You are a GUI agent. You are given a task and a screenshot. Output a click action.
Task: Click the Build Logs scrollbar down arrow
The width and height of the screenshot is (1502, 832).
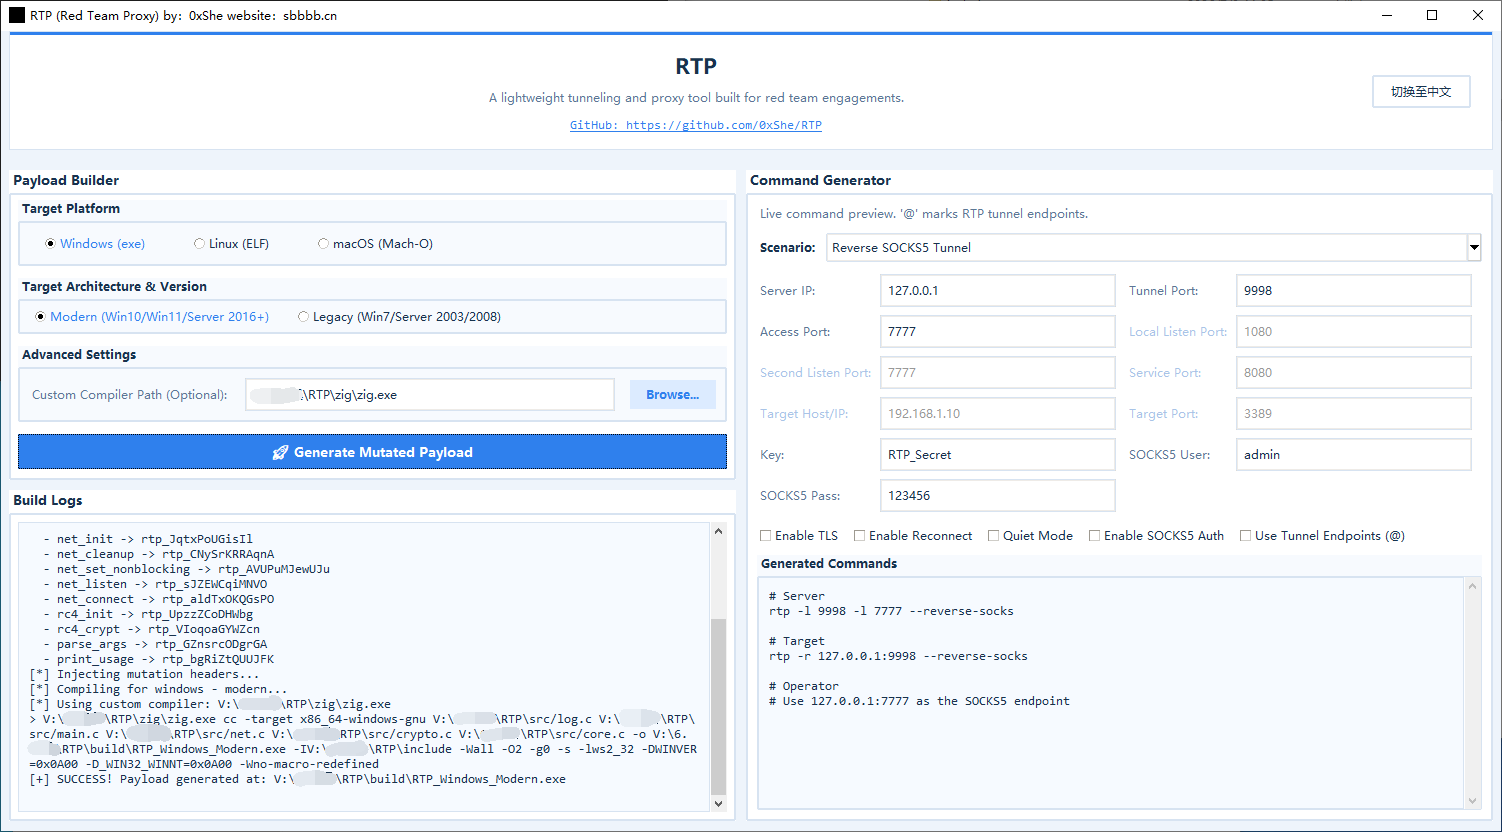[x=718, y=803]
